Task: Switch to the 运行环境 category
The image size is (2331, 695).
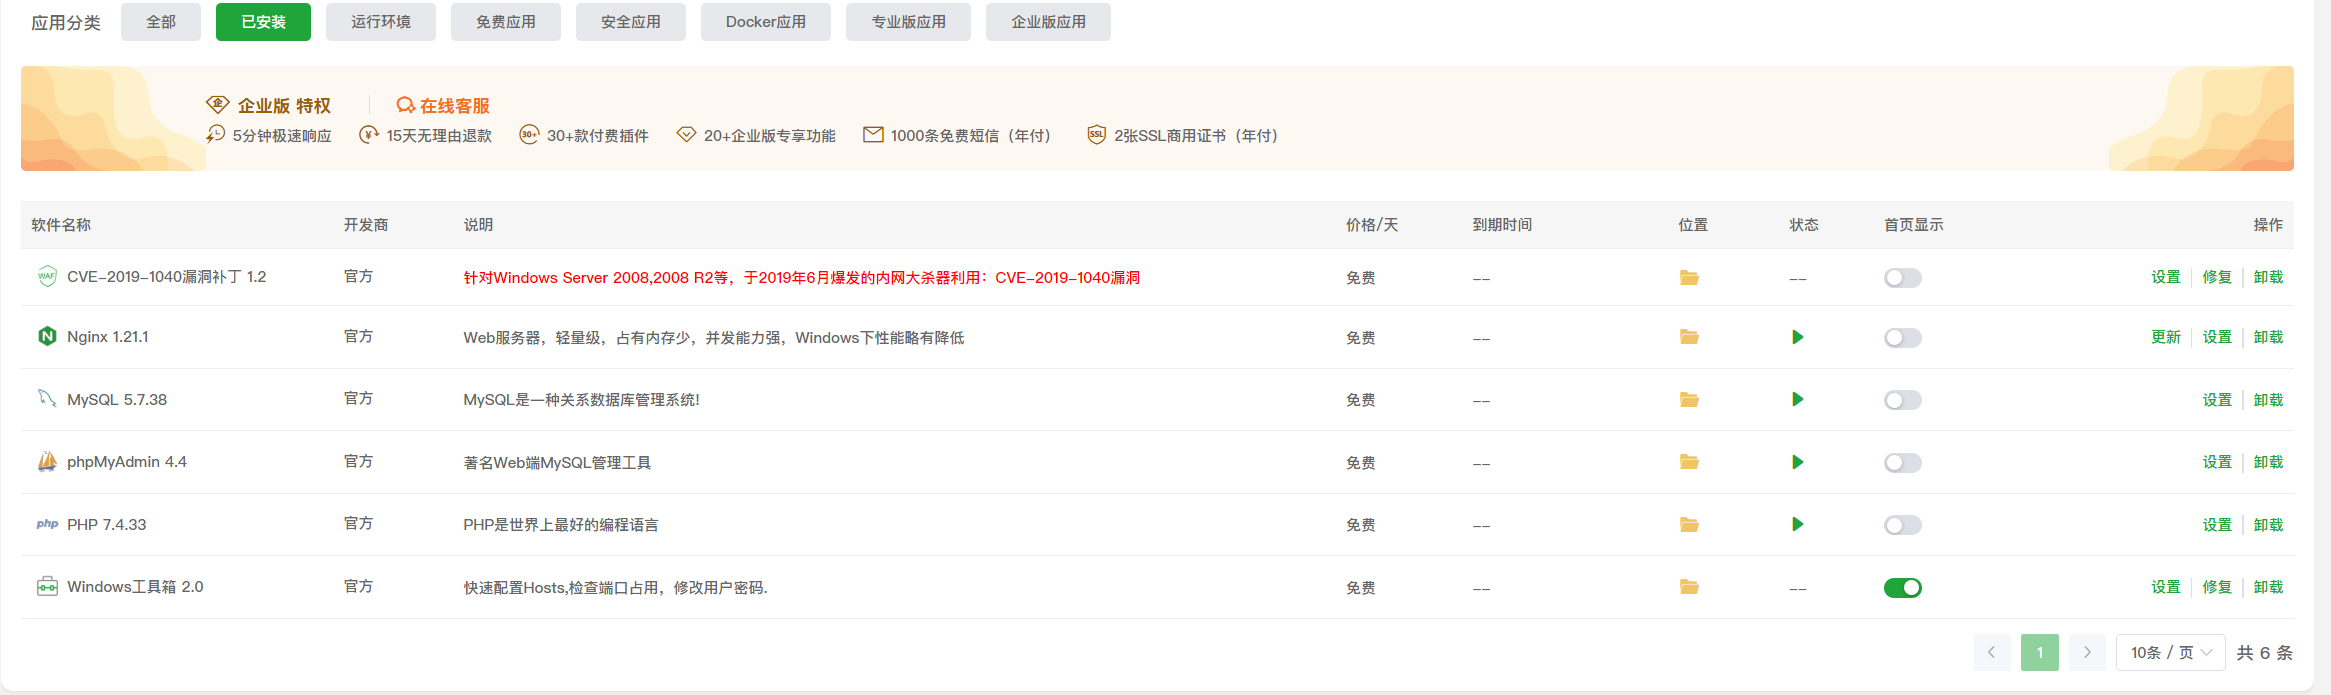Action: tap(381, 22)
